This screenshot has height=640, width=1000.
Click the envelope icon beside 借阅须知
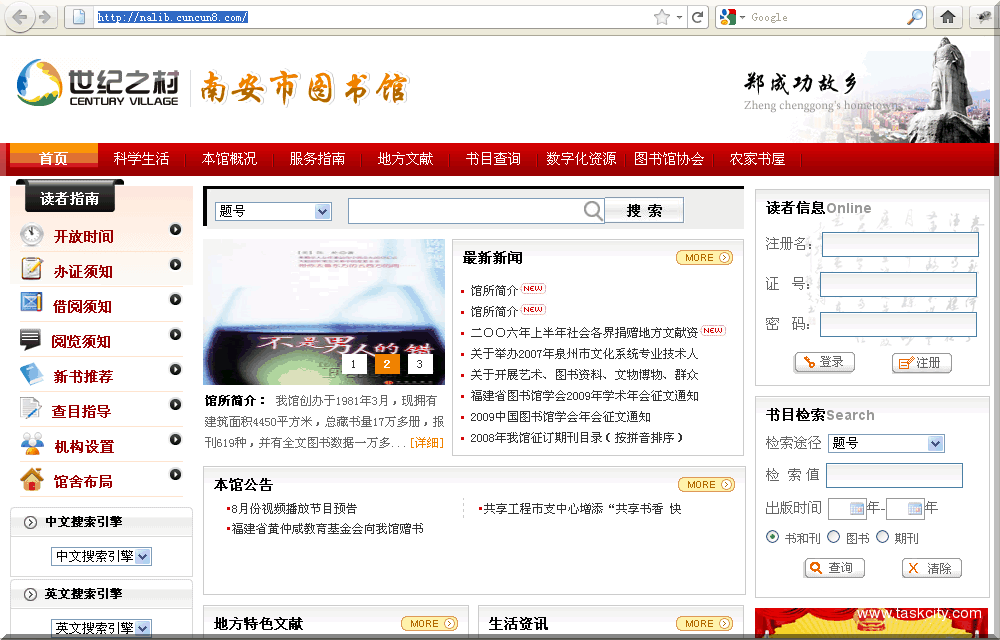pyautogui.click(x=32, y=304)
